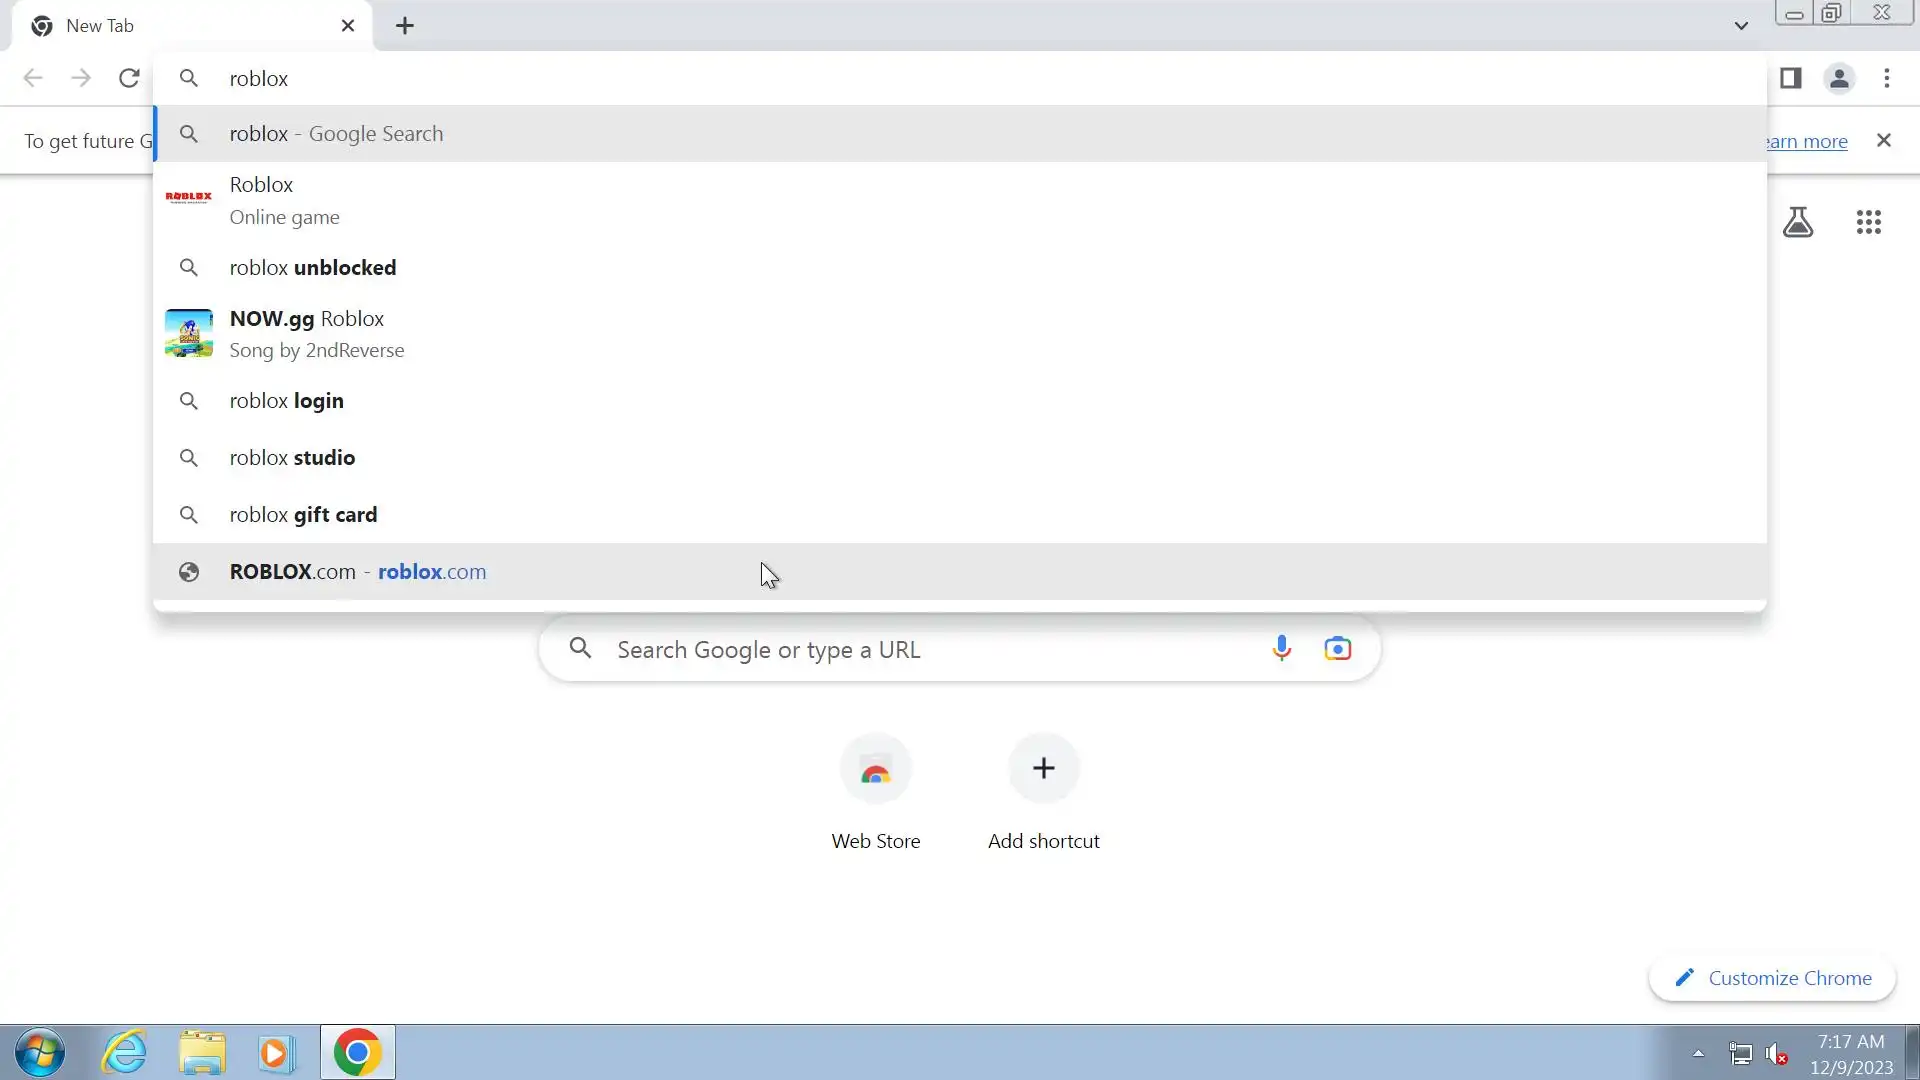Select the roblox unblocked suggestion
The image size is (1920, 1080).
313,268
